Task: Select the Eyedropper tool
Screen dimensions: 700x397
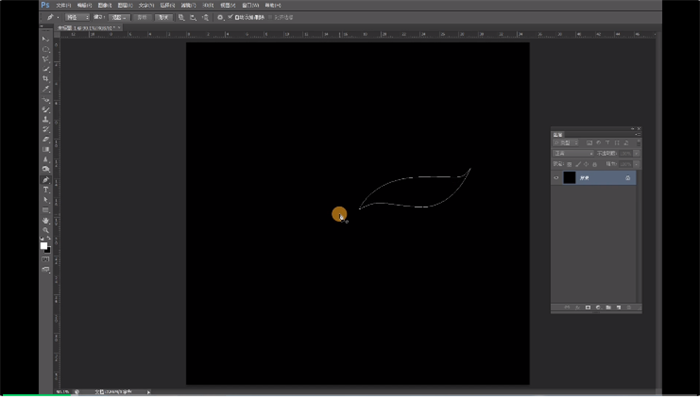Action: pos(46,89)
